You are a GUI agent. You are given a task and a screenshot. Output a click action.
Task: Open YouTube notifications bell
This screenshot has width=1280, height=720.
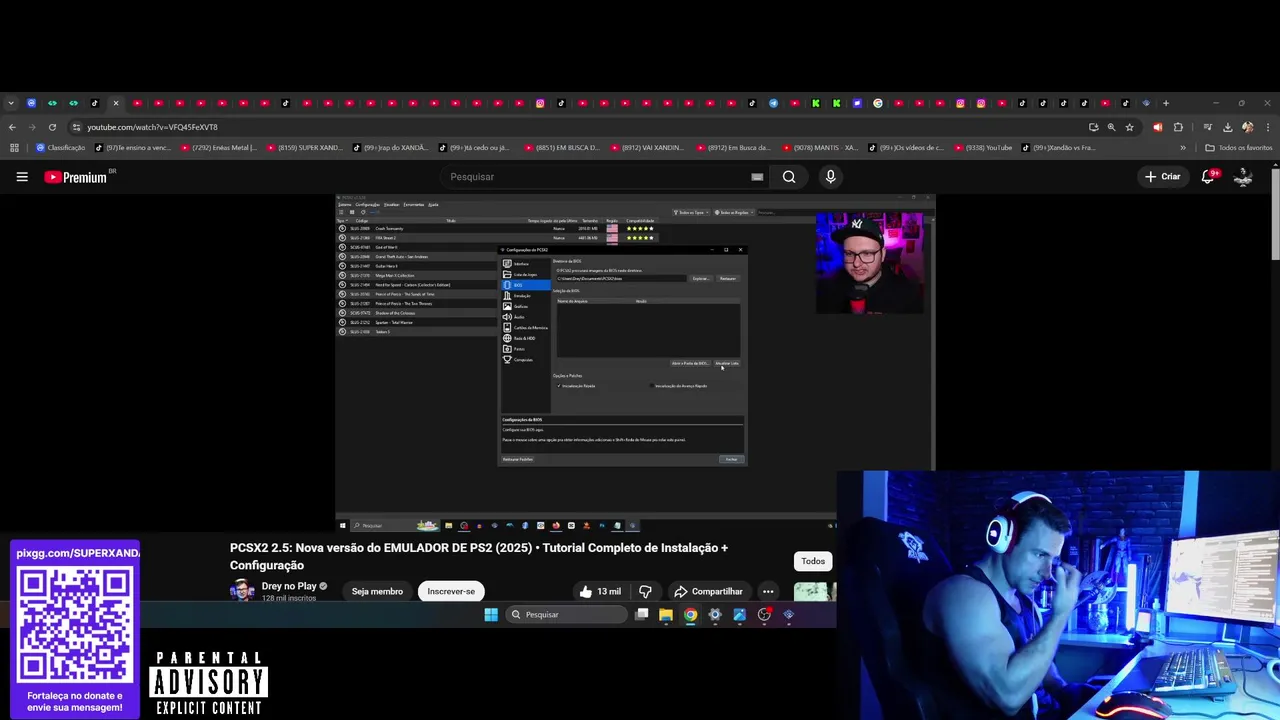[x=1208, y=177]
